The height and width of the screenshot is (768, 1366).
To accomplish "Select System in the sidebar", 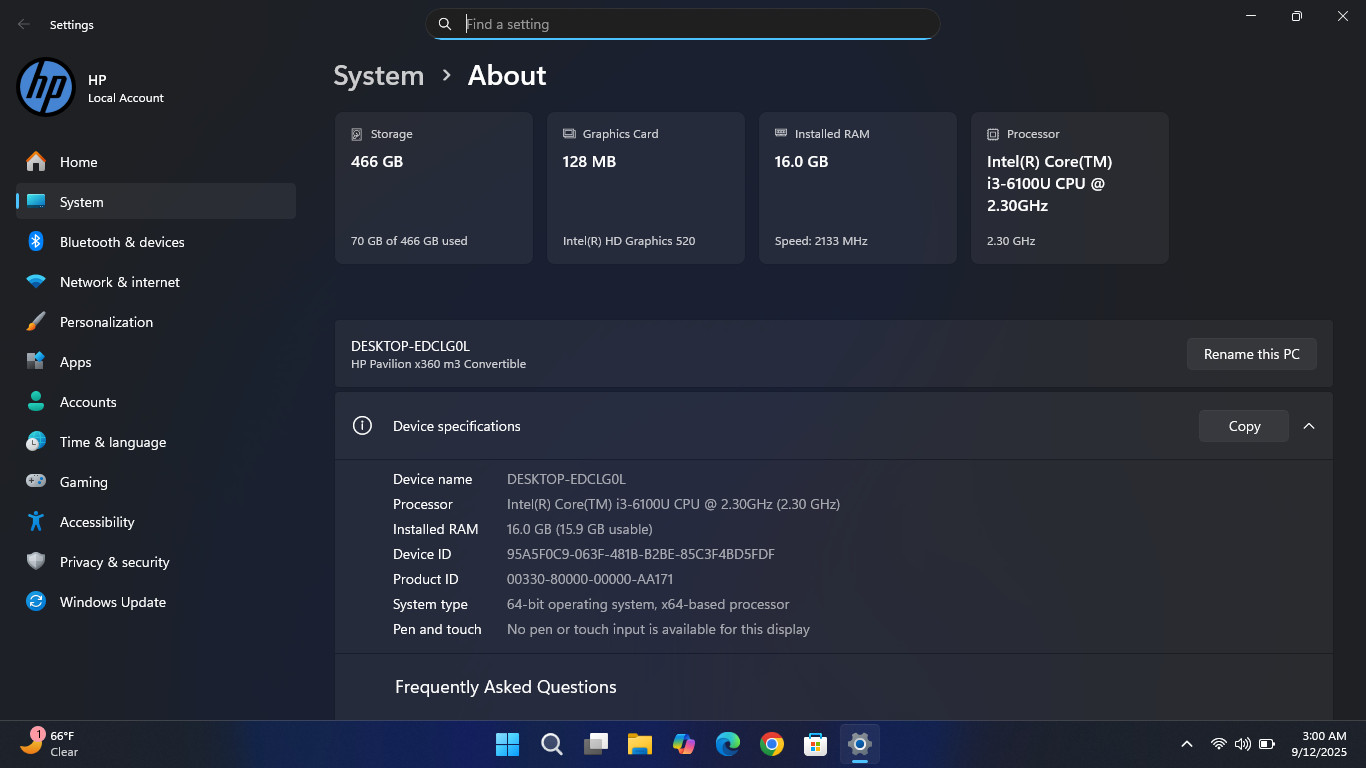I will [156, 201].
